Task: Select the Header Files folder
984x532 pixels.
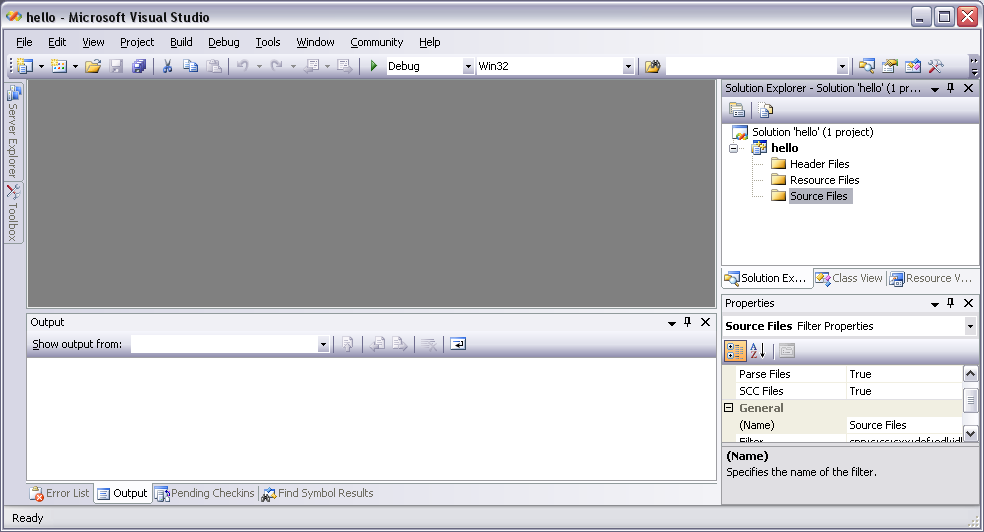Action: click(x=819, y=164)
